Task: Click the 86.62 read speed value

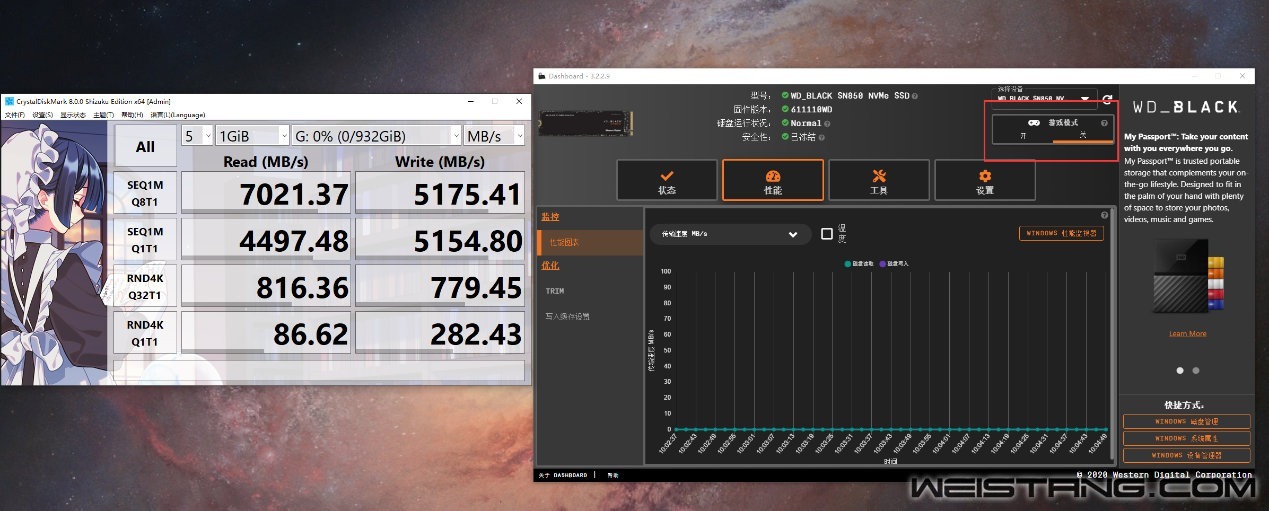Action: [x=265, y=332]
